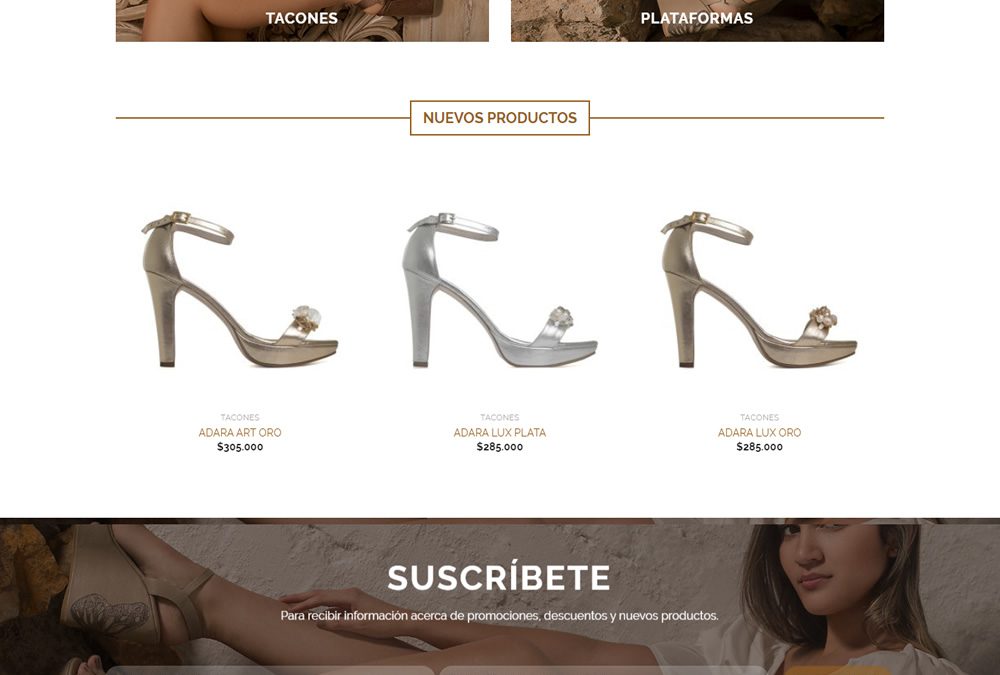Viewport: 1000px width, 675px height.
Task: View the Adara Lux Oro shoe image
Action: (759, 289)
